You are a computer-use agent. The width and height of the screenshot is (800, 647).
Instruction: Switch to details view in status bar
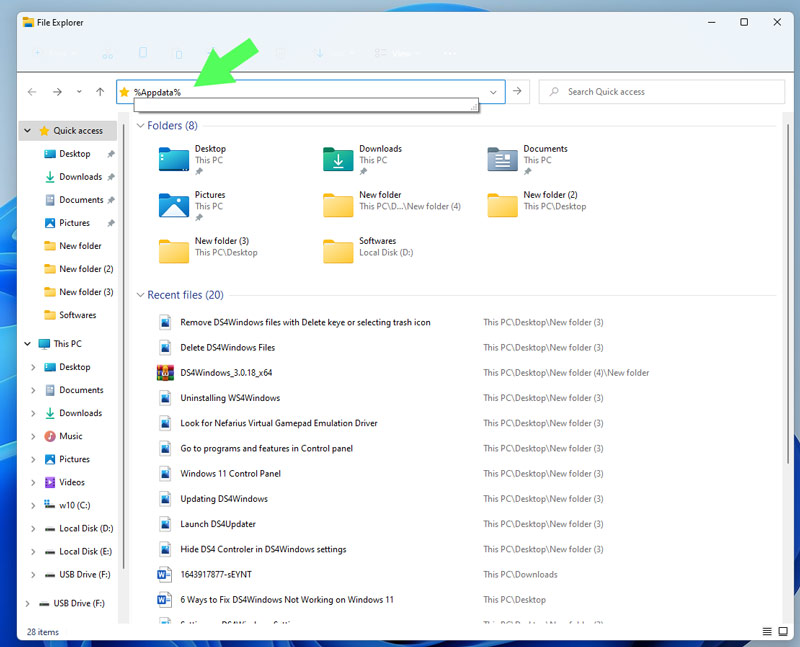tap(767, 632)
